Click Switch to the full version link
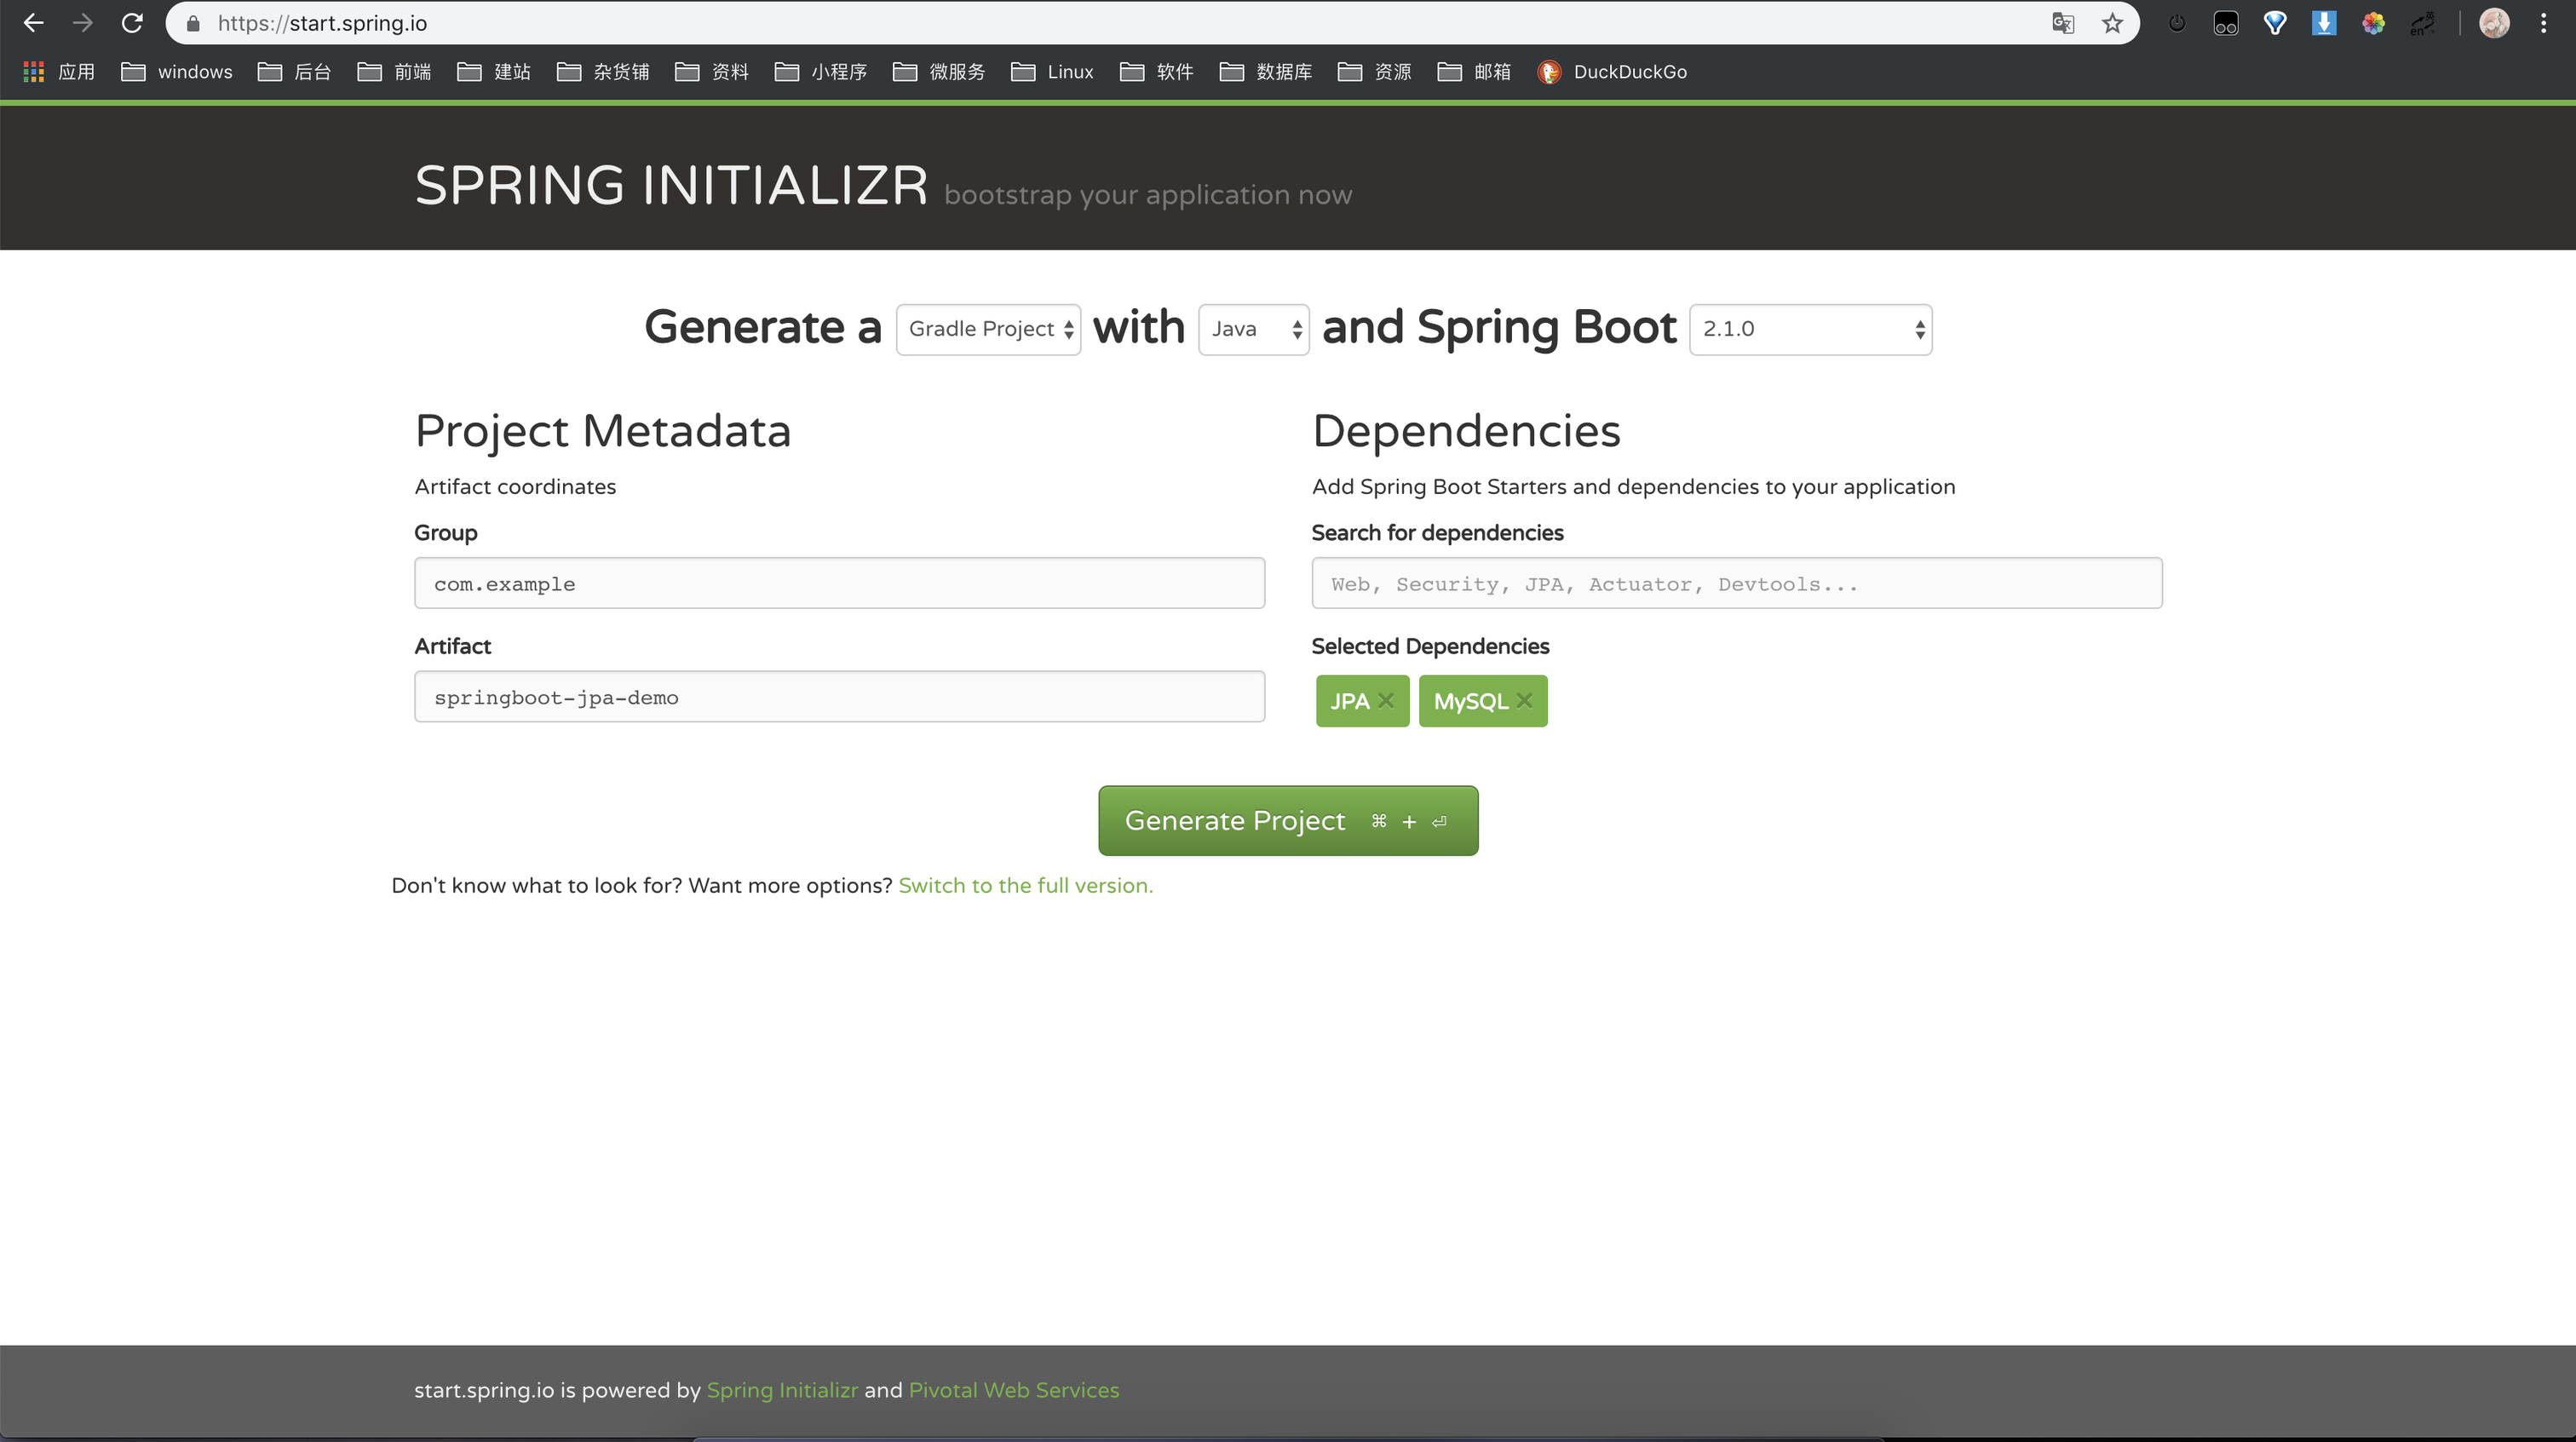The image size is (2576, 1442). [1025, 886]
